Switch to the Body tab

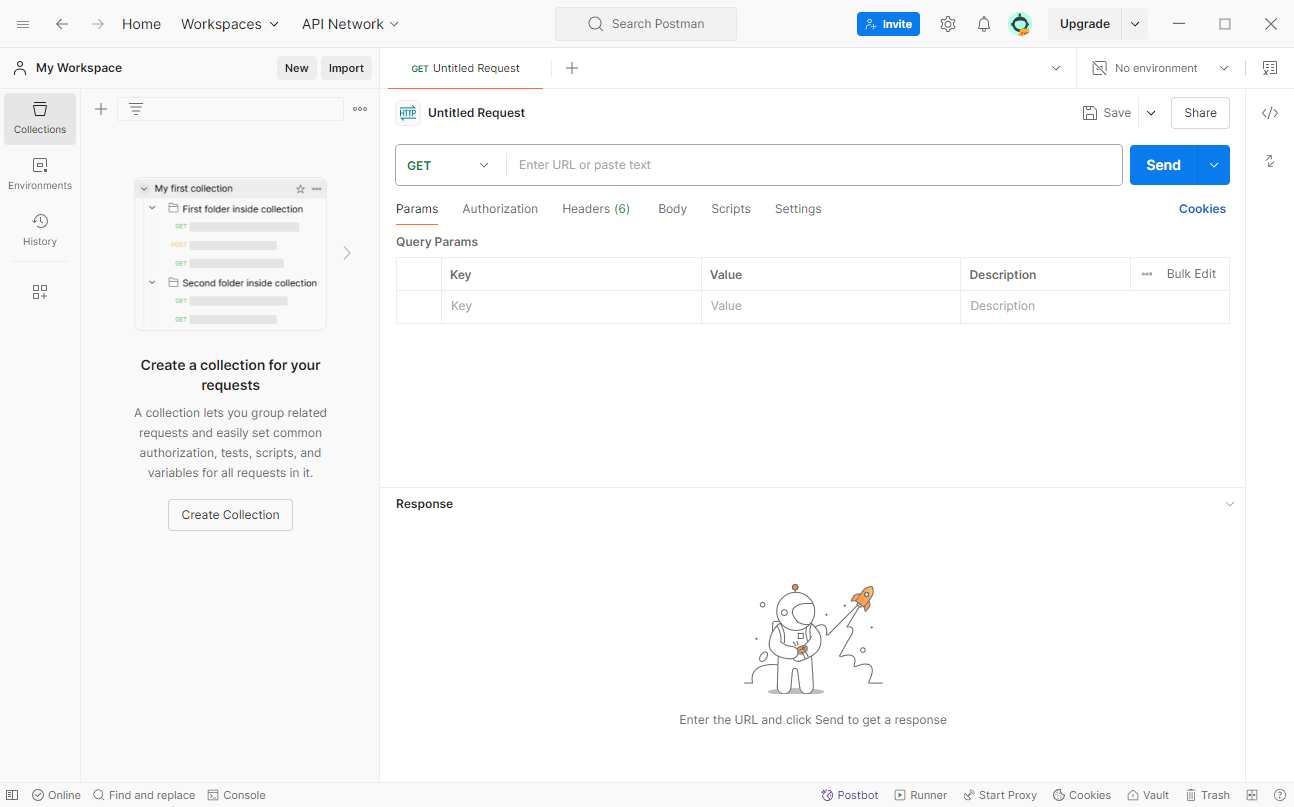(x=672, y=209)
